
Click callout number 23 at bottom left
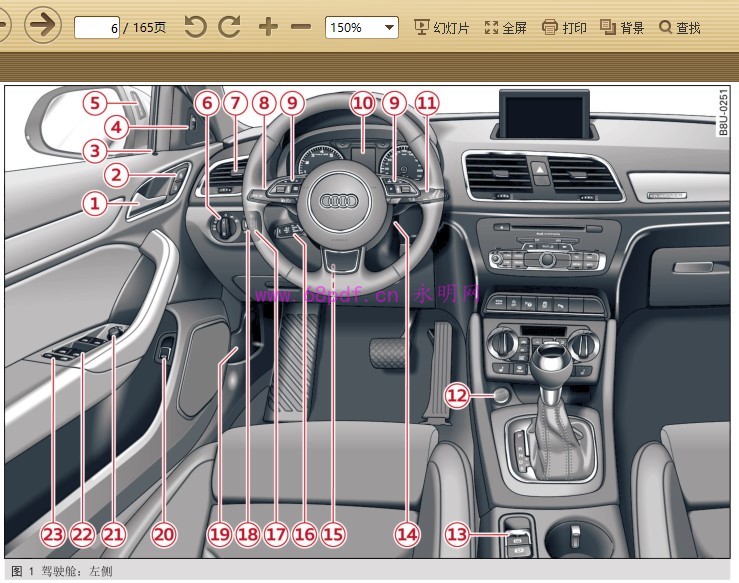pyautogui.click(x=53, y=535)
